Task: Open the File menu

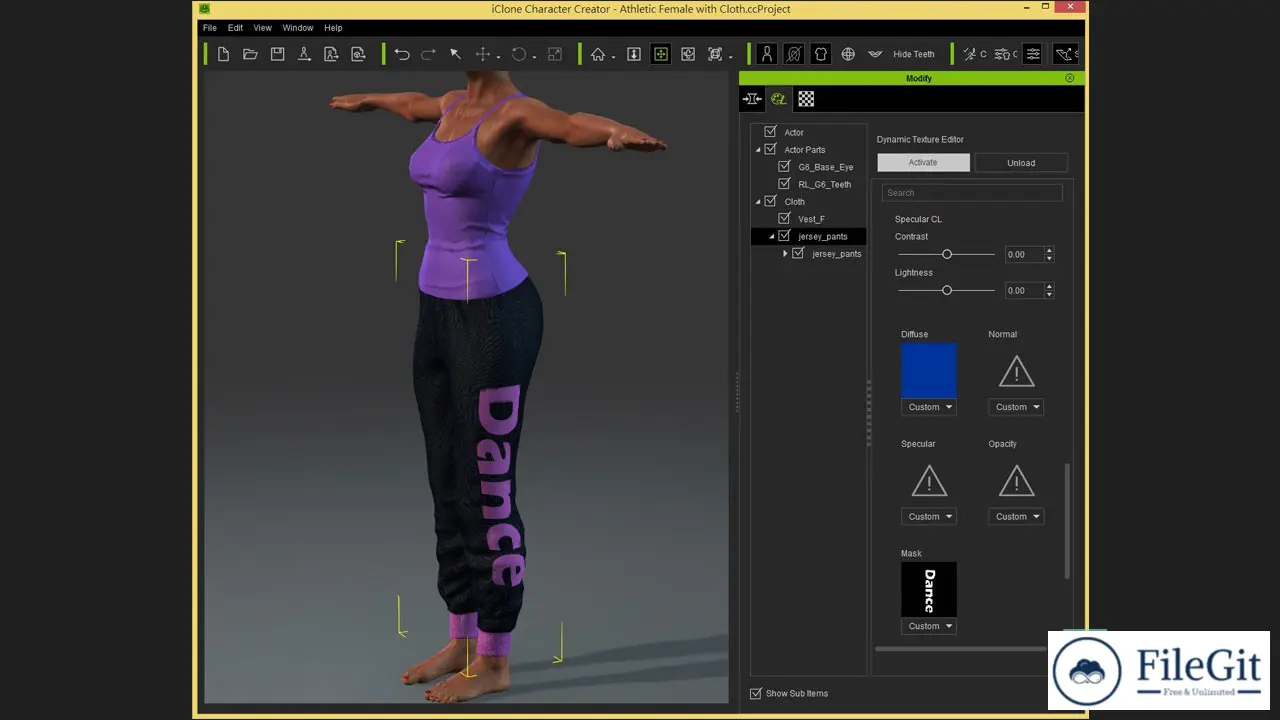Action: (210, 28)
